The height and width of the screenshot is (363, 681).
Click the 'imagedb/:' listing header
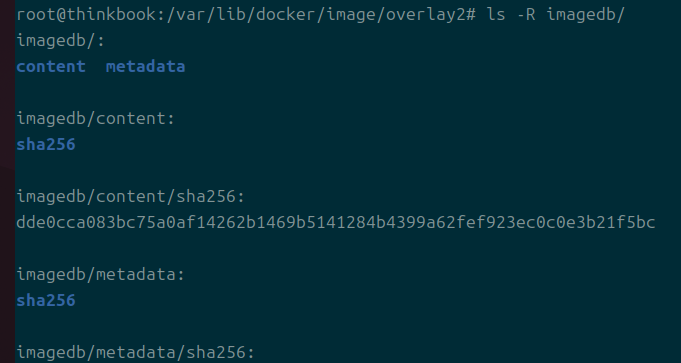coord(61,41)
